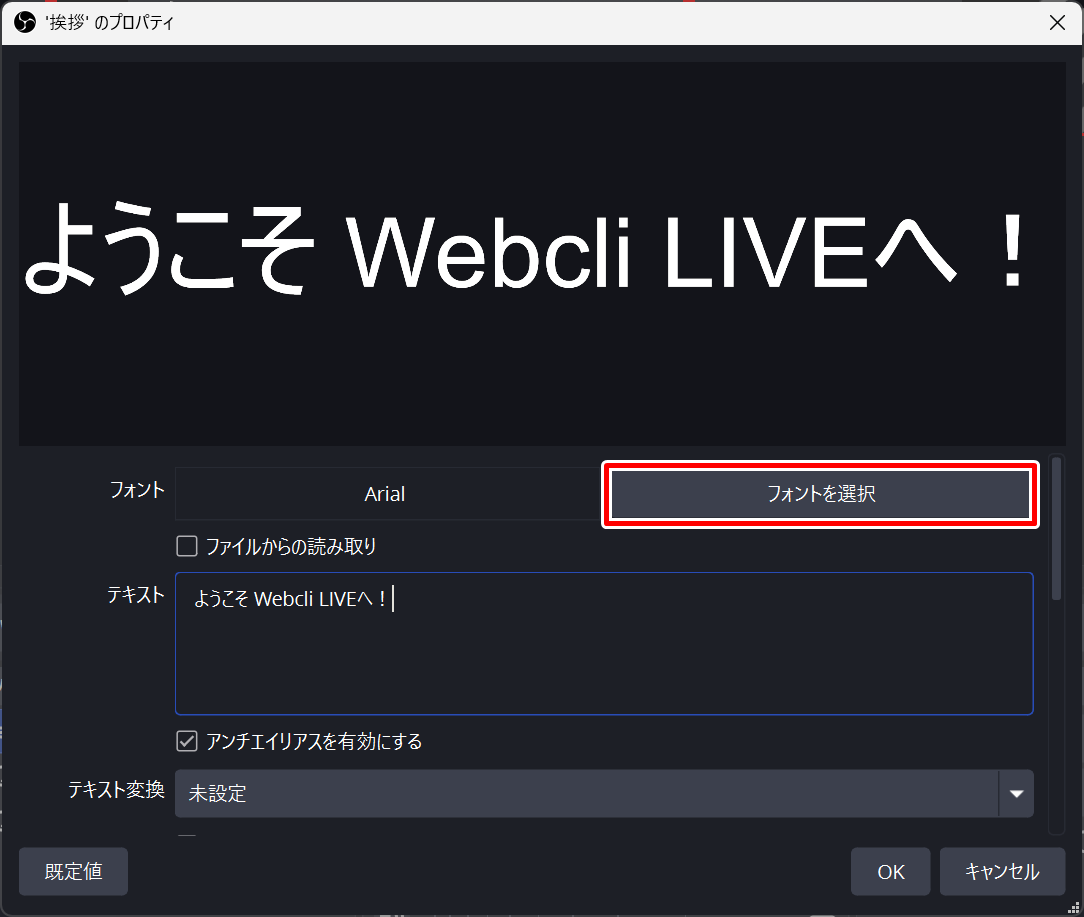Image resolution: width=1084 pixels, height=917 pixels.
Task: Disable アンチエイリアスを有効にする checkbox
Action: pos(187,742)
